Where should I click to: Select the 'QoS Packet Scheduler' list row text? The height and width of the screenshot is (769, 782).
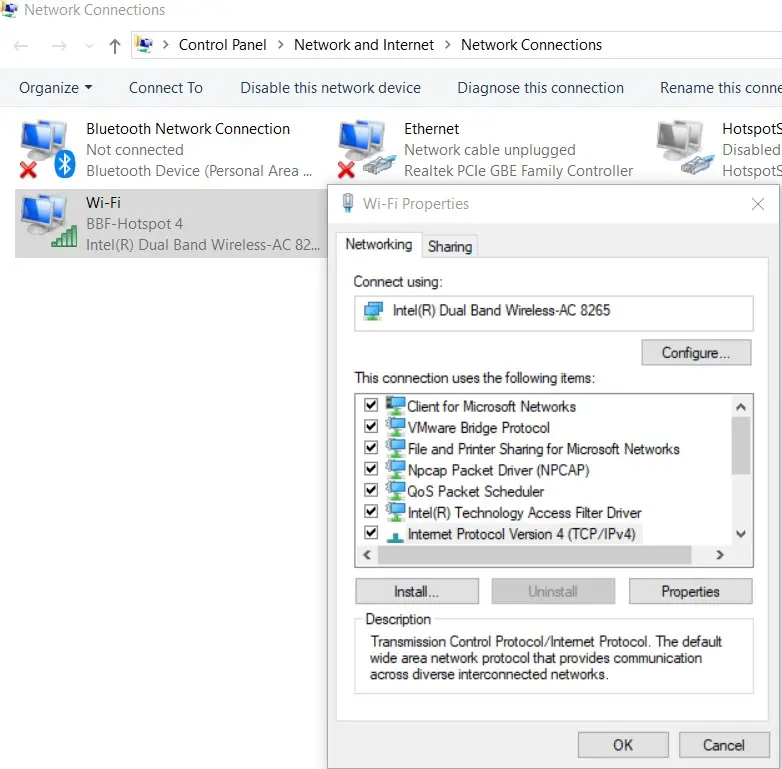(475, 491)
